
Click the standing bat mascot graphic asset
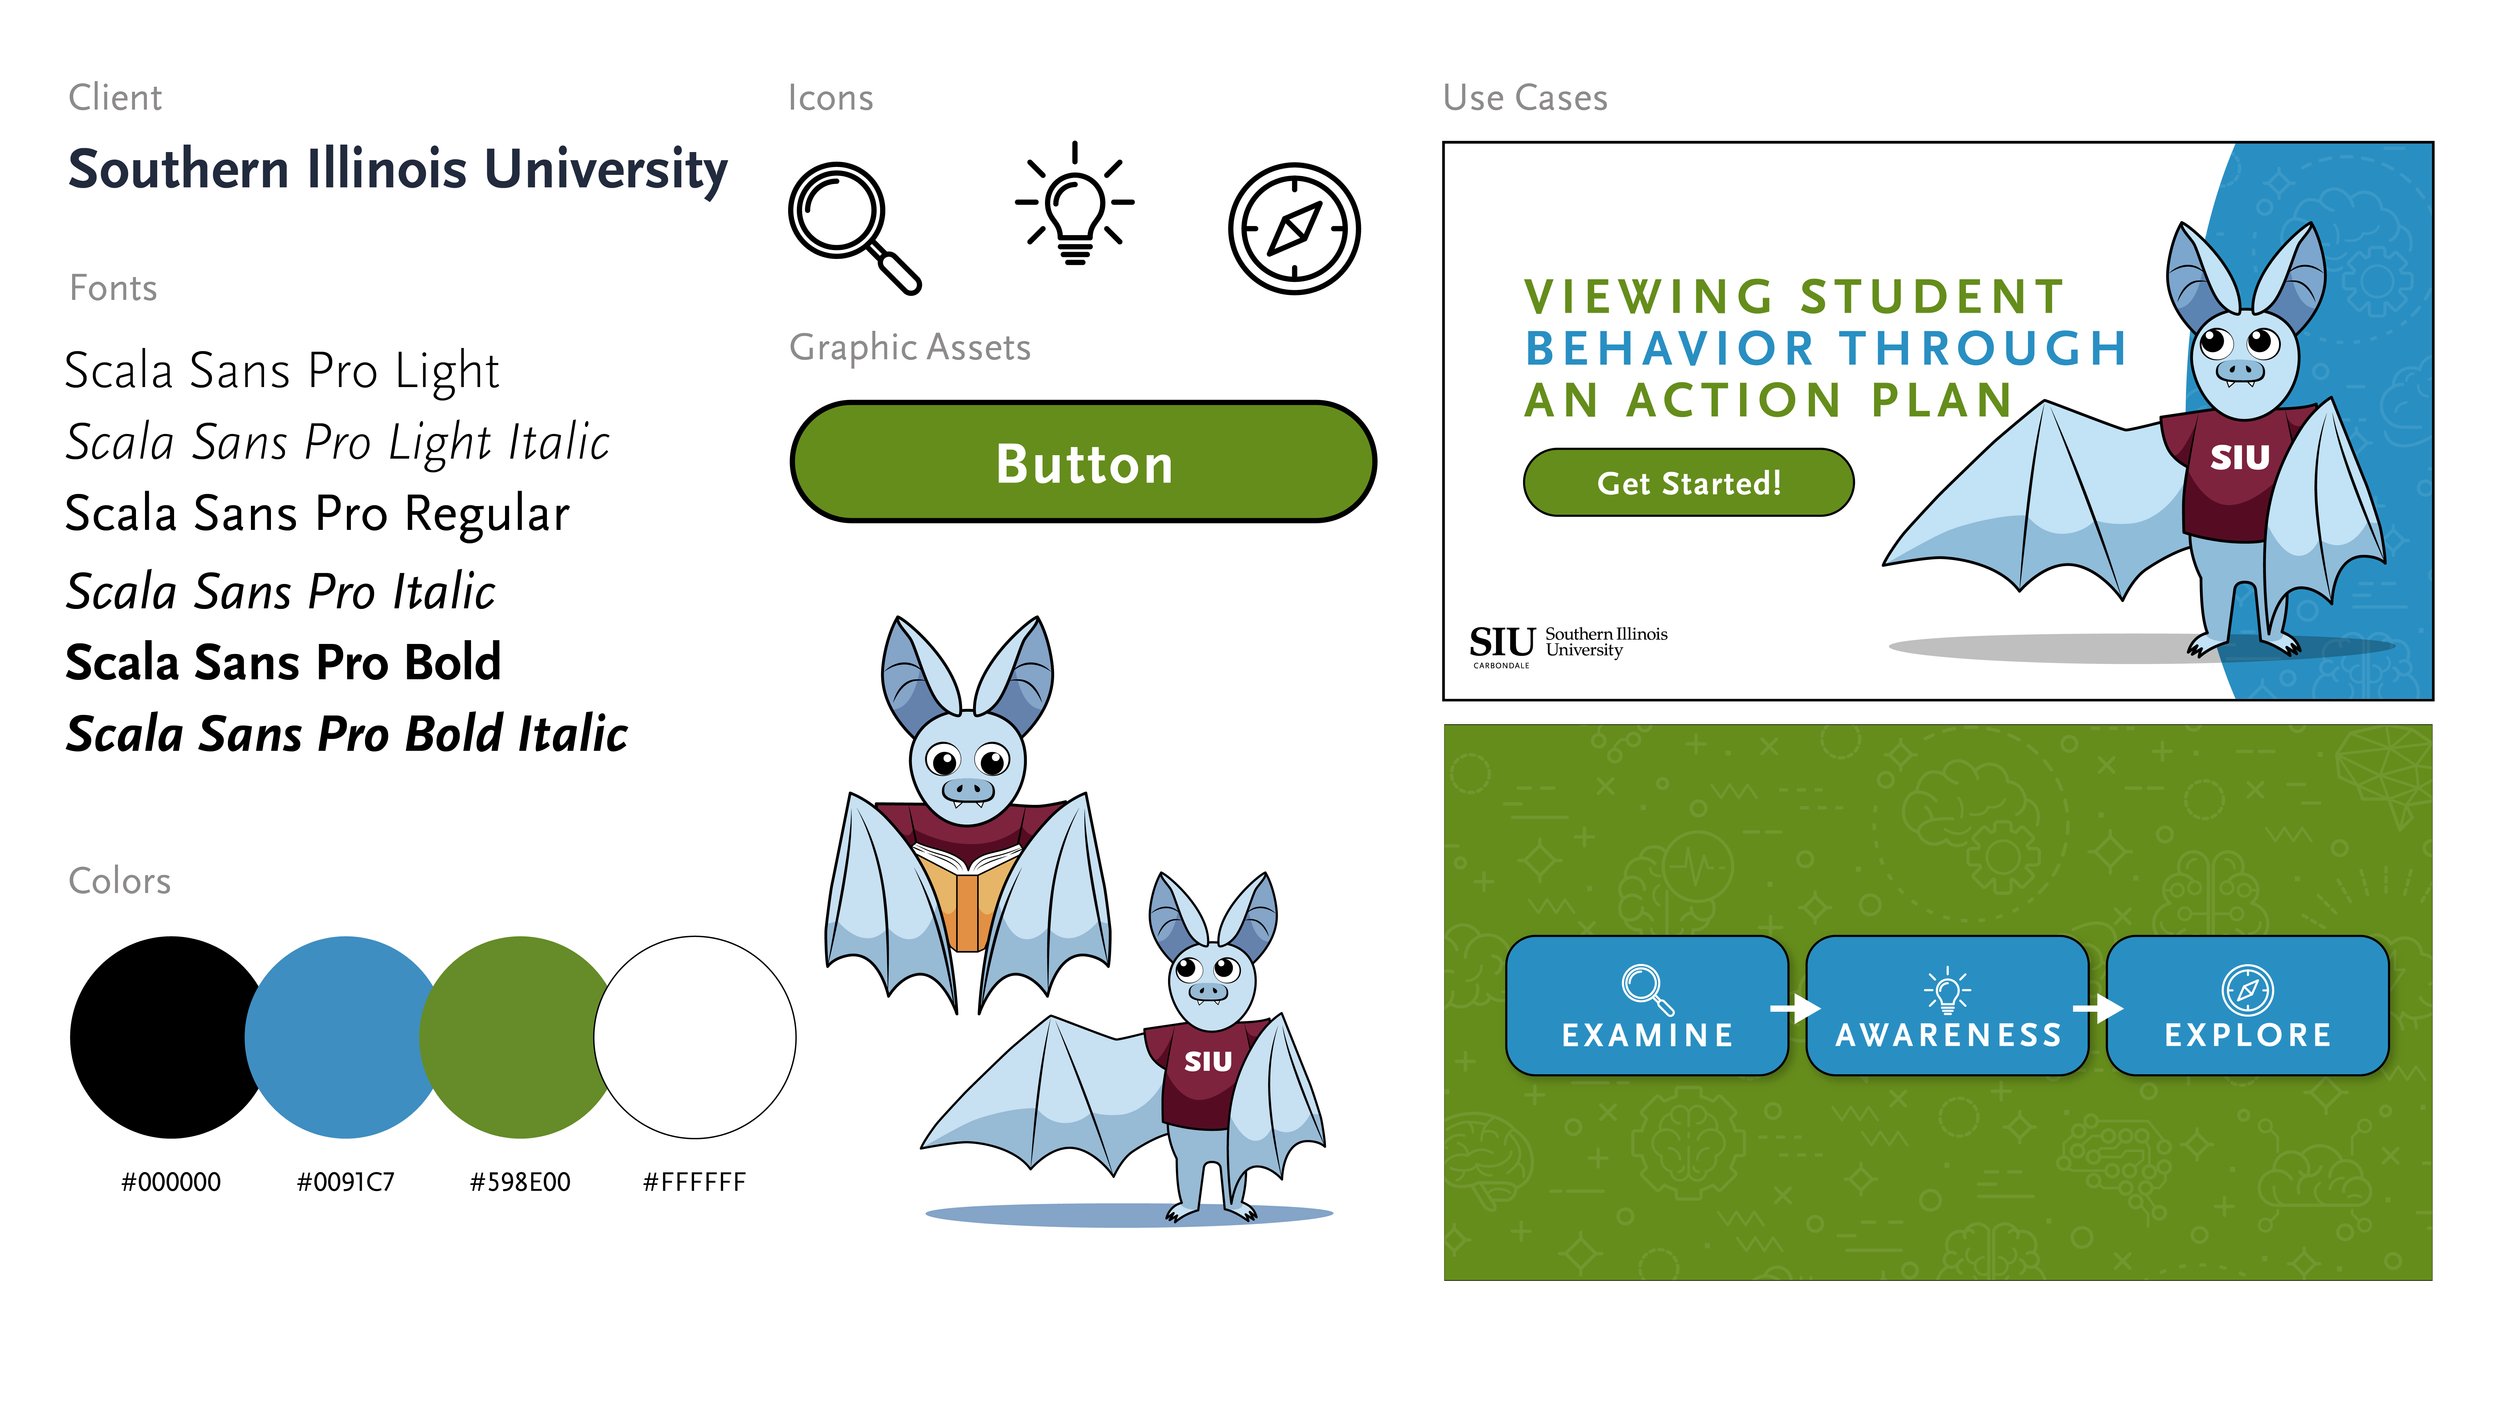(x=1127, y=1048)
